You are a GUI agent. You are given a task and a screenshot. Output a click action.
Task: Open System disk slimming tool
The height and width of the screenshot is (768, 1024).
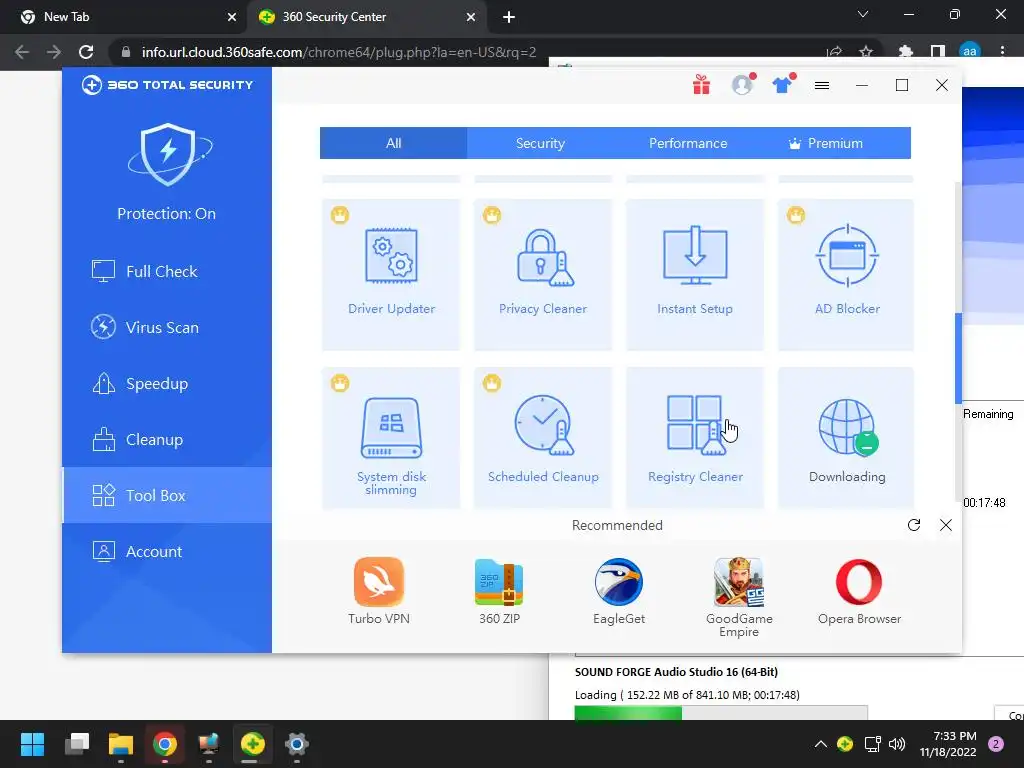coord(391,438)
